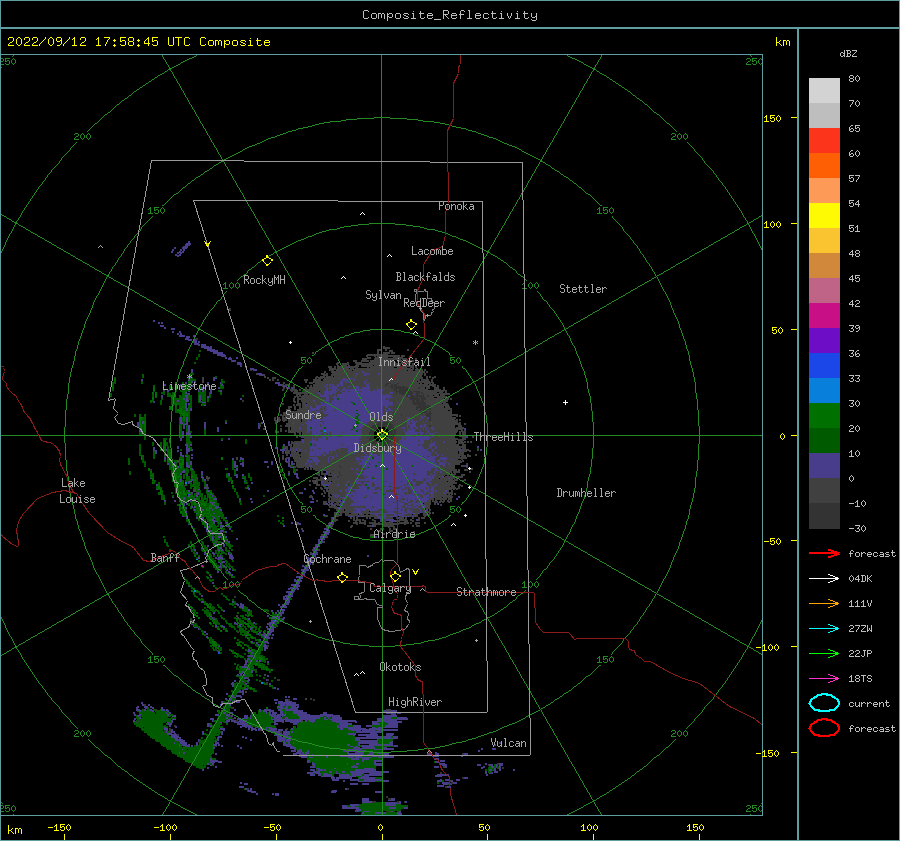
Task: Click the Lake Louise label
Action: click(x=77, y=491)
